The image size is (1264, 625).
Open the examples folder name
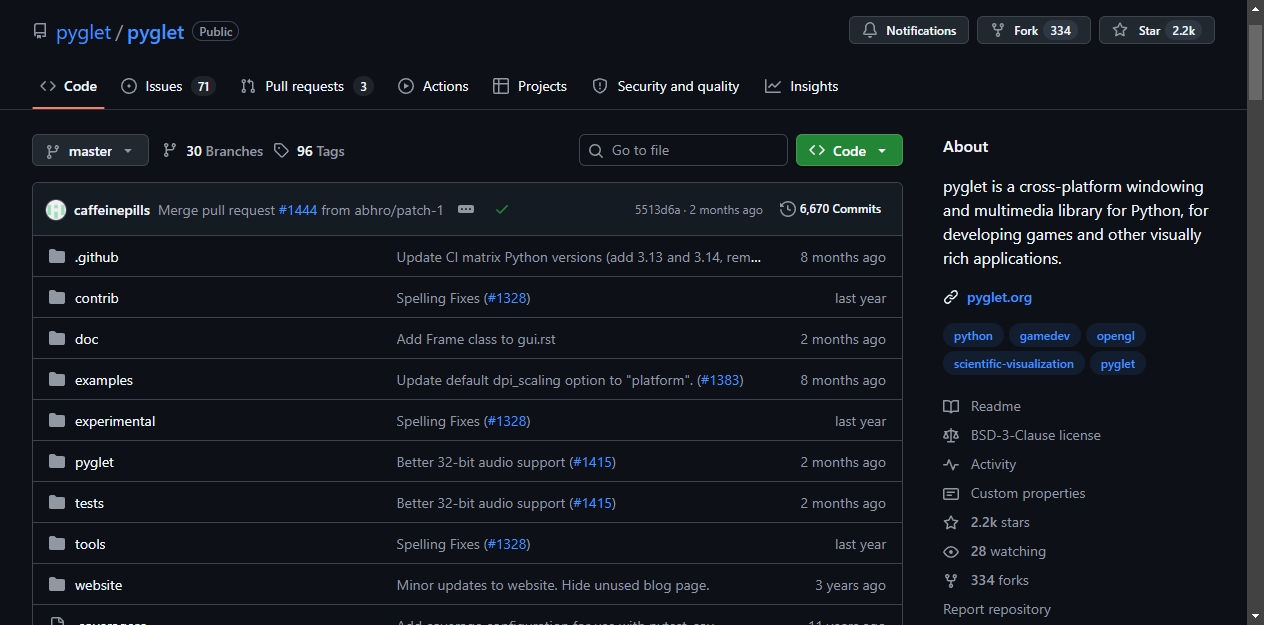pyautogui.click(x=104, y=380)
